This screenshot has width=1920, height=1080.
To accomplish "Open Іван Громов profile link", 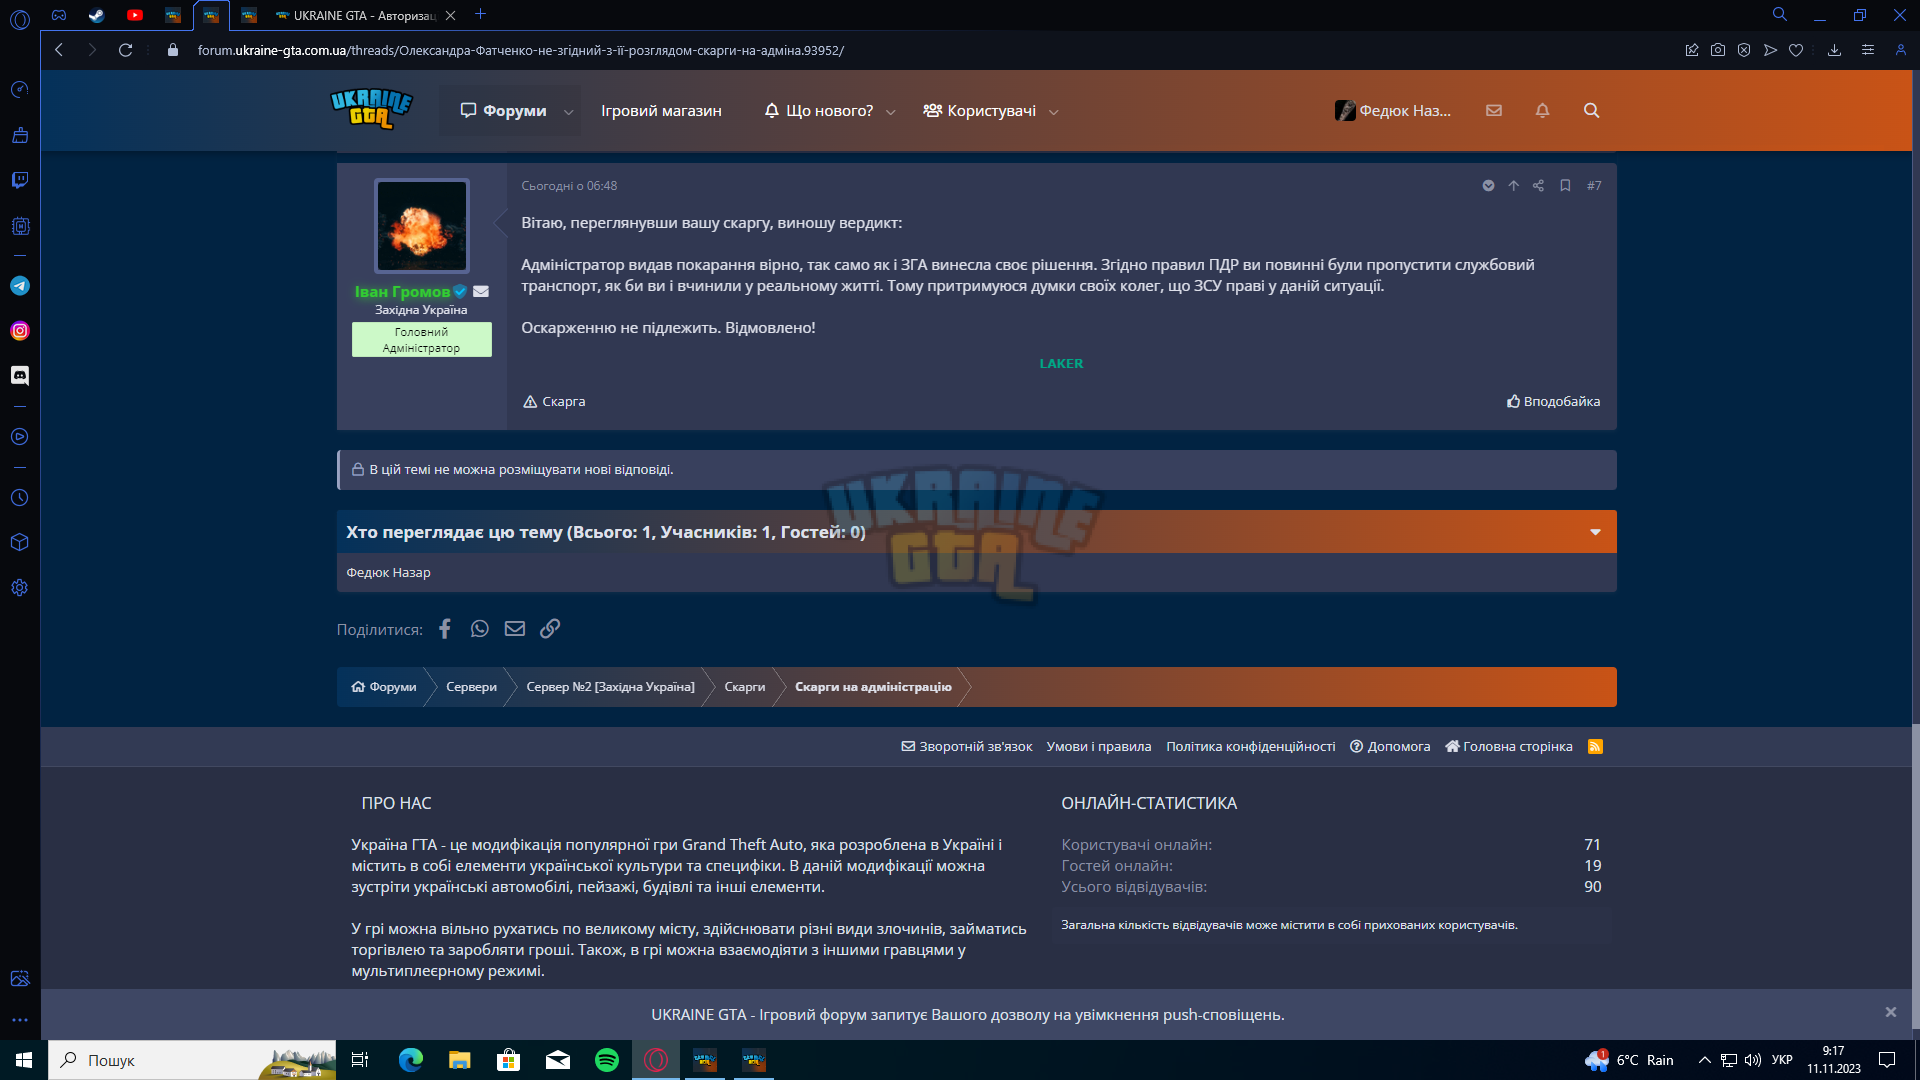I will click(402, 292).
